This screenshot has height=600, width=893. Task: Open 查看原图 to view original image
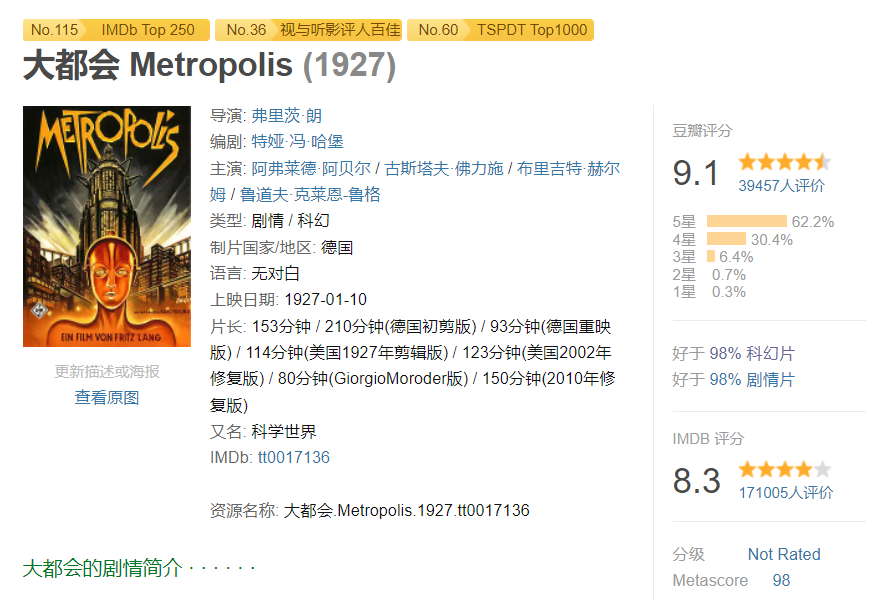pyautogui.click(x=107, y=397)
